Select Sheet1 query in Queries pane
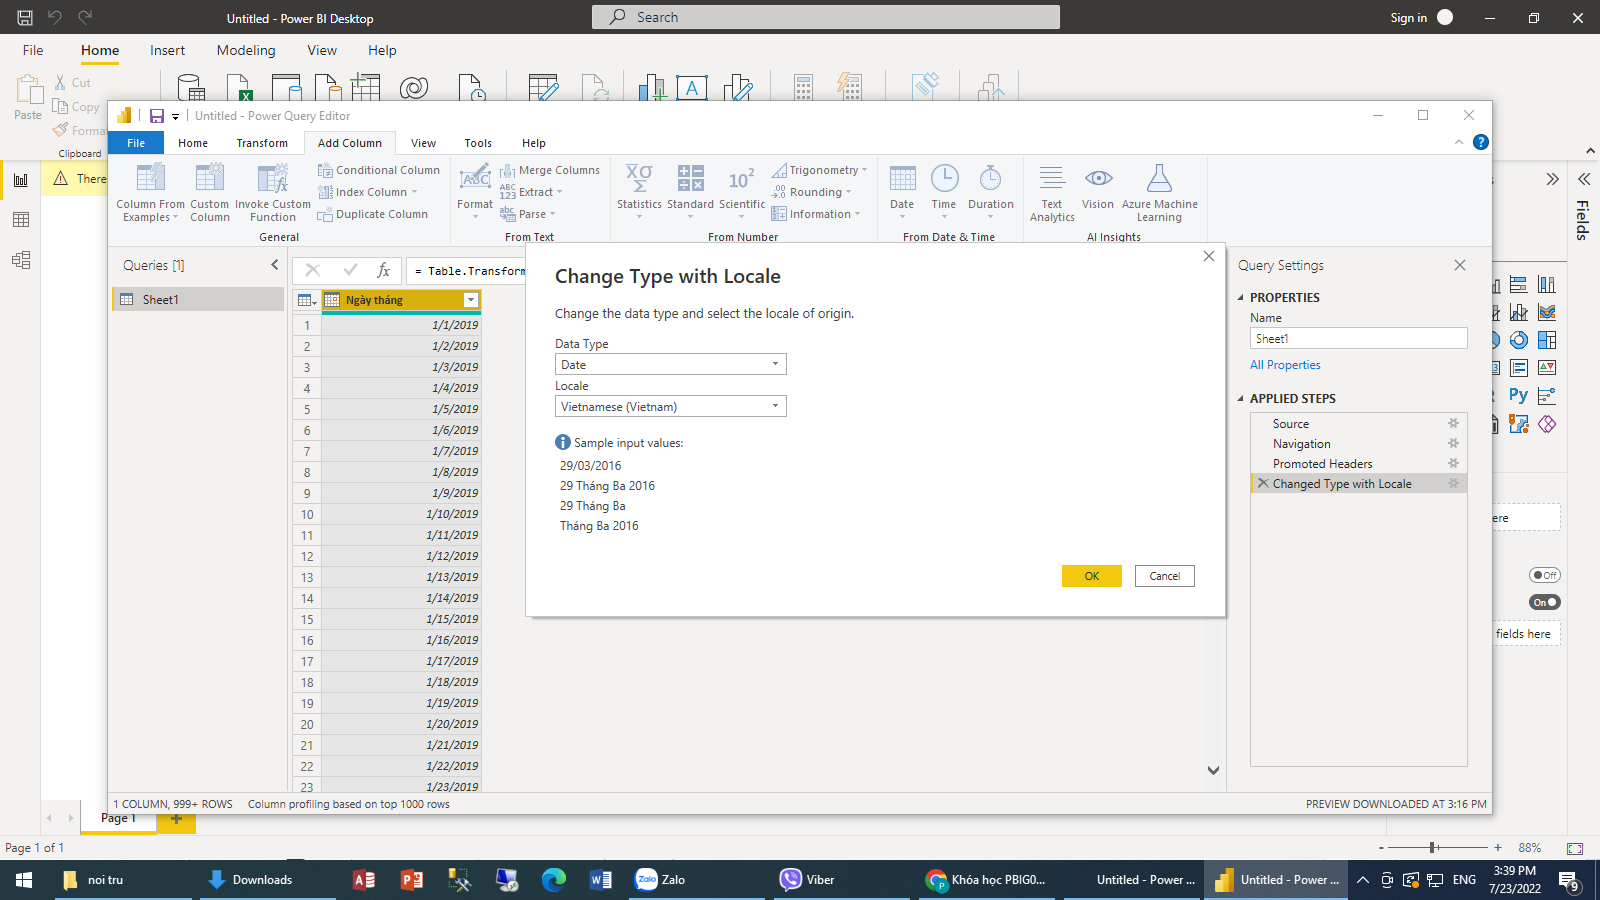Viewport: 1600px width, 900px height. click(198, 299)
